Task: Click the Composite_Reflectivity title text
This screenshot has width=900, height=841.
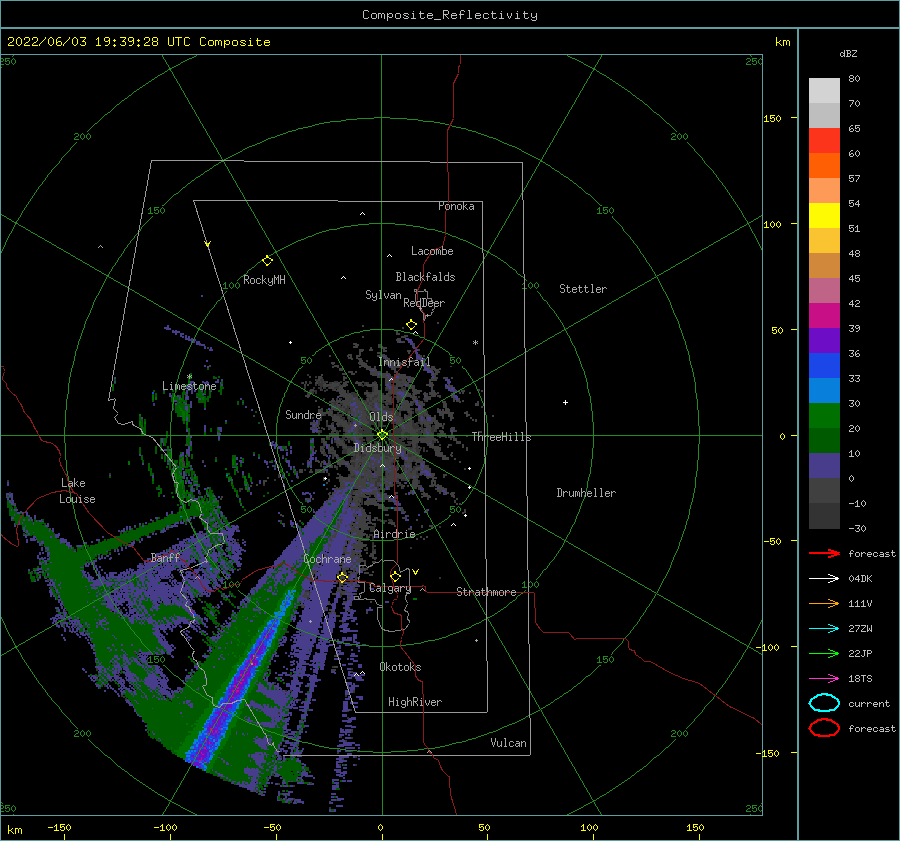Action: coord(449,15)
